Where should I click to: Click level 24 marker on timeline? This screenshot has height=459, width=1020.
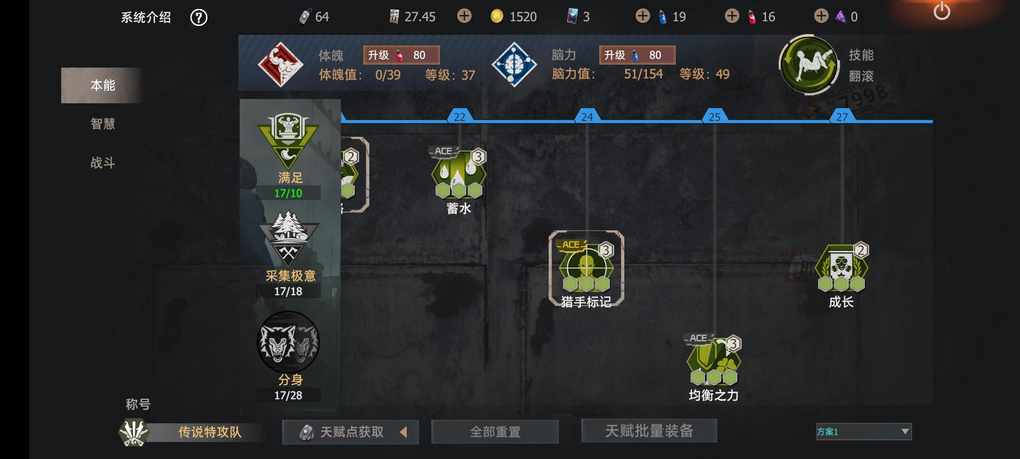click(x=587, y=117)
